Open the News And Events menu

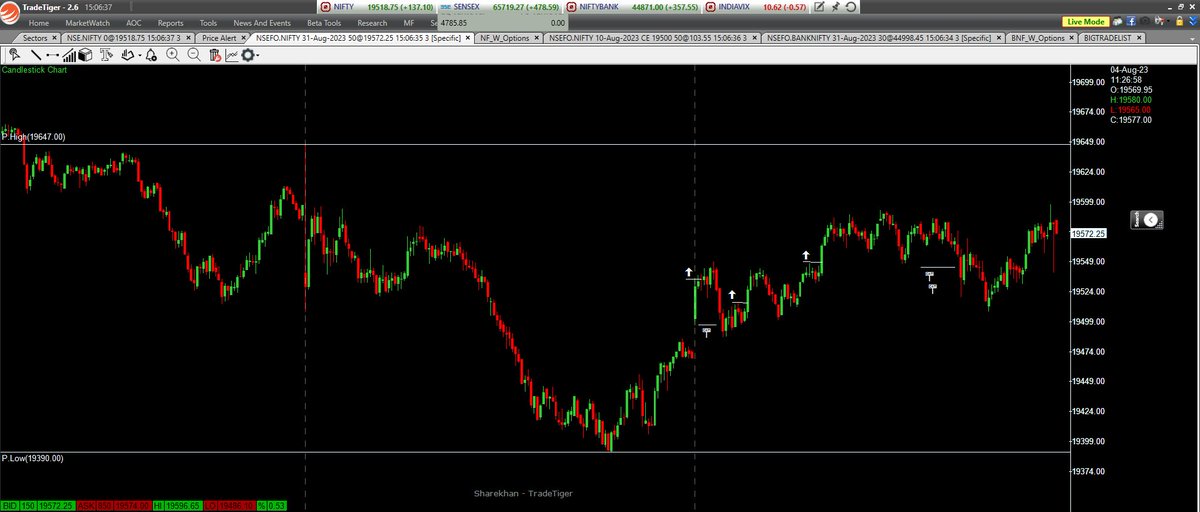[x=261, y=22]
